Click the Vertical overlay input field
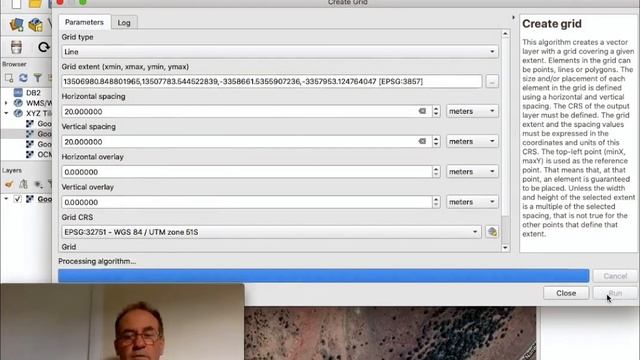This screenshot has height=360, width=640. click(x=247, y=202)
